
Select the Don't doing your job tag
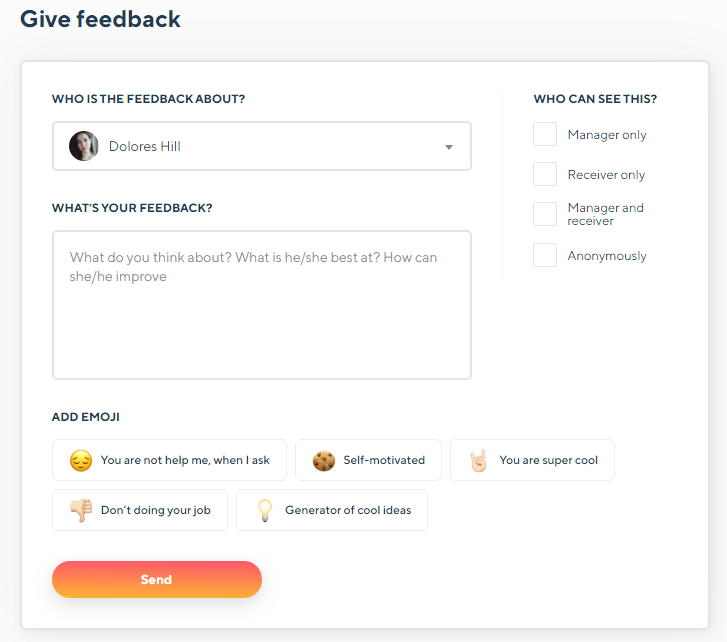click(140, 510)
